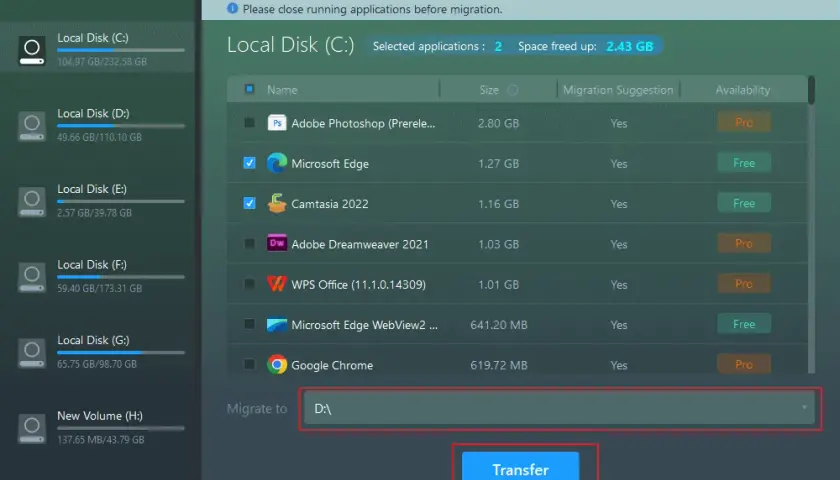The height and width of the screenshot is (480, 840).
Task: Click the Pro badge for Google Chrome
Action: point(744,364)
